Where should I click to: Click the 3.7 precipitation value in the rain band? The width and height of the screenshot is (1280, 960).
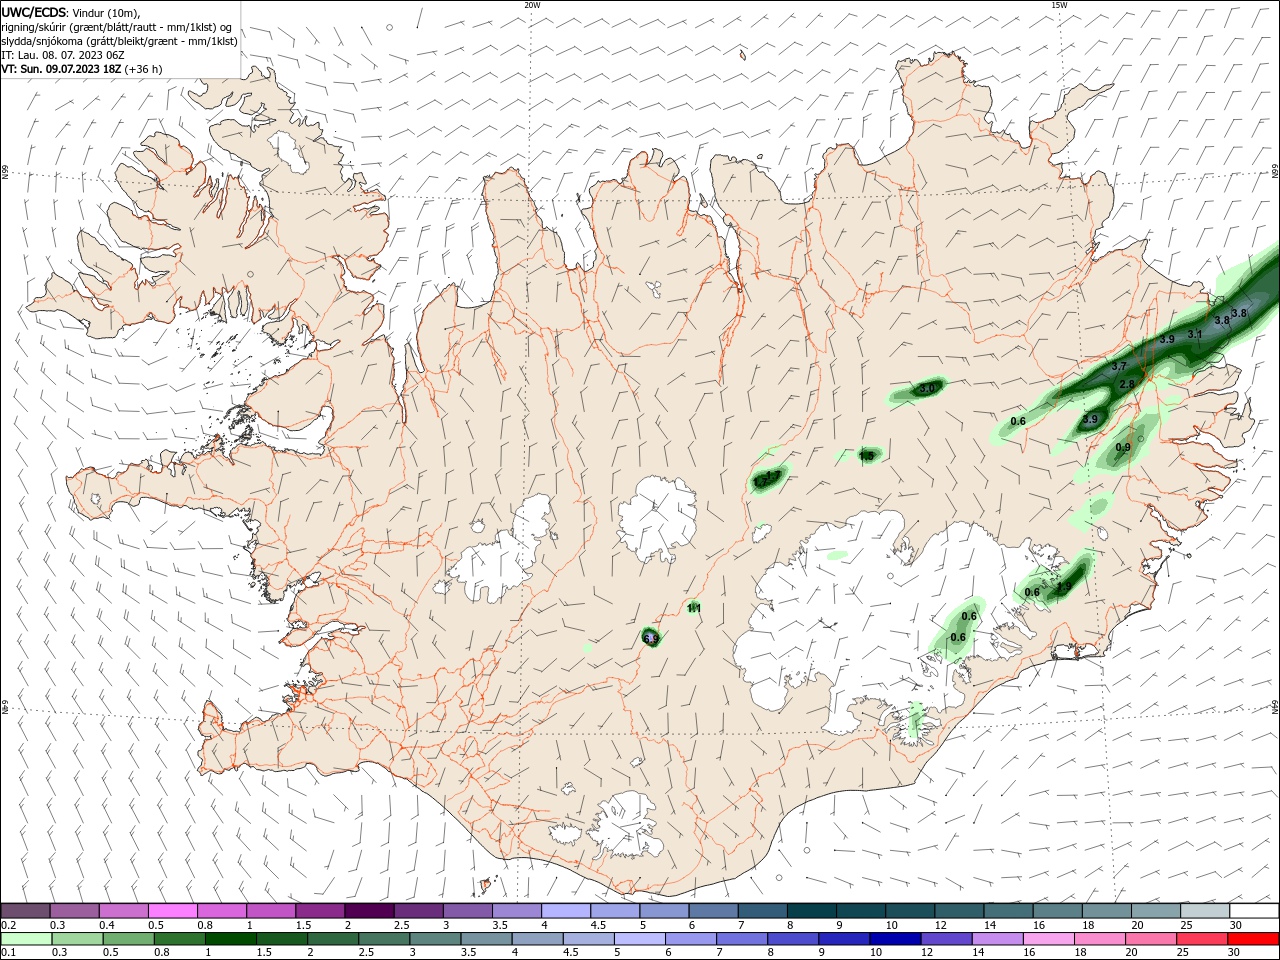[1119, 367]
